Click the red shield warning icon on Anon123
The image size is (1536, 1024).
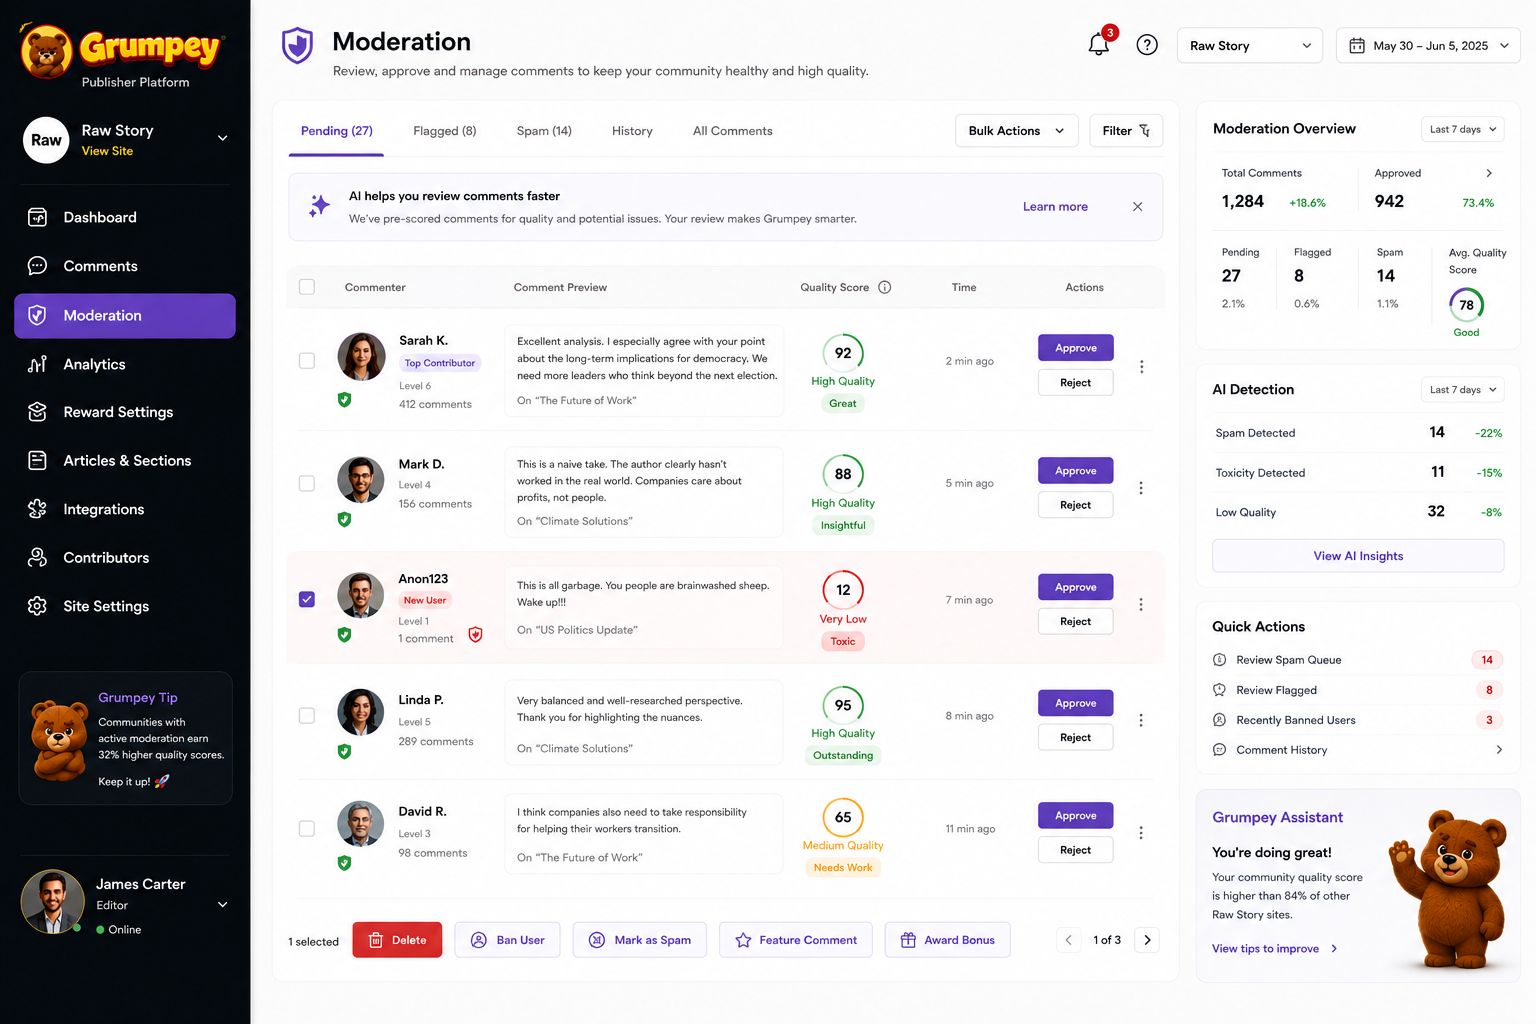(x=476, y=635)
